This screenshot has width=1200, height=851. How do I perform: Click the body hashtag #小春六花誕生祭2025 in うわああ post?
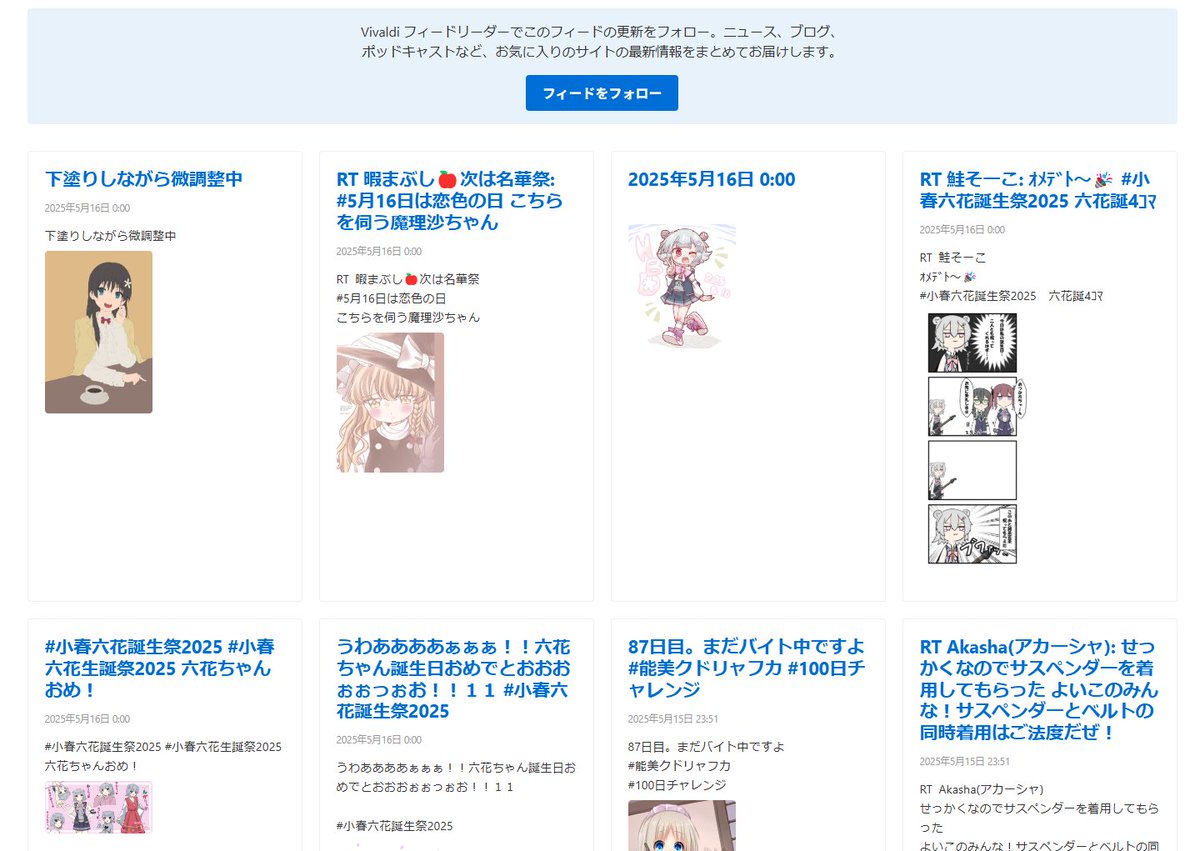click(x=395, y=826)
